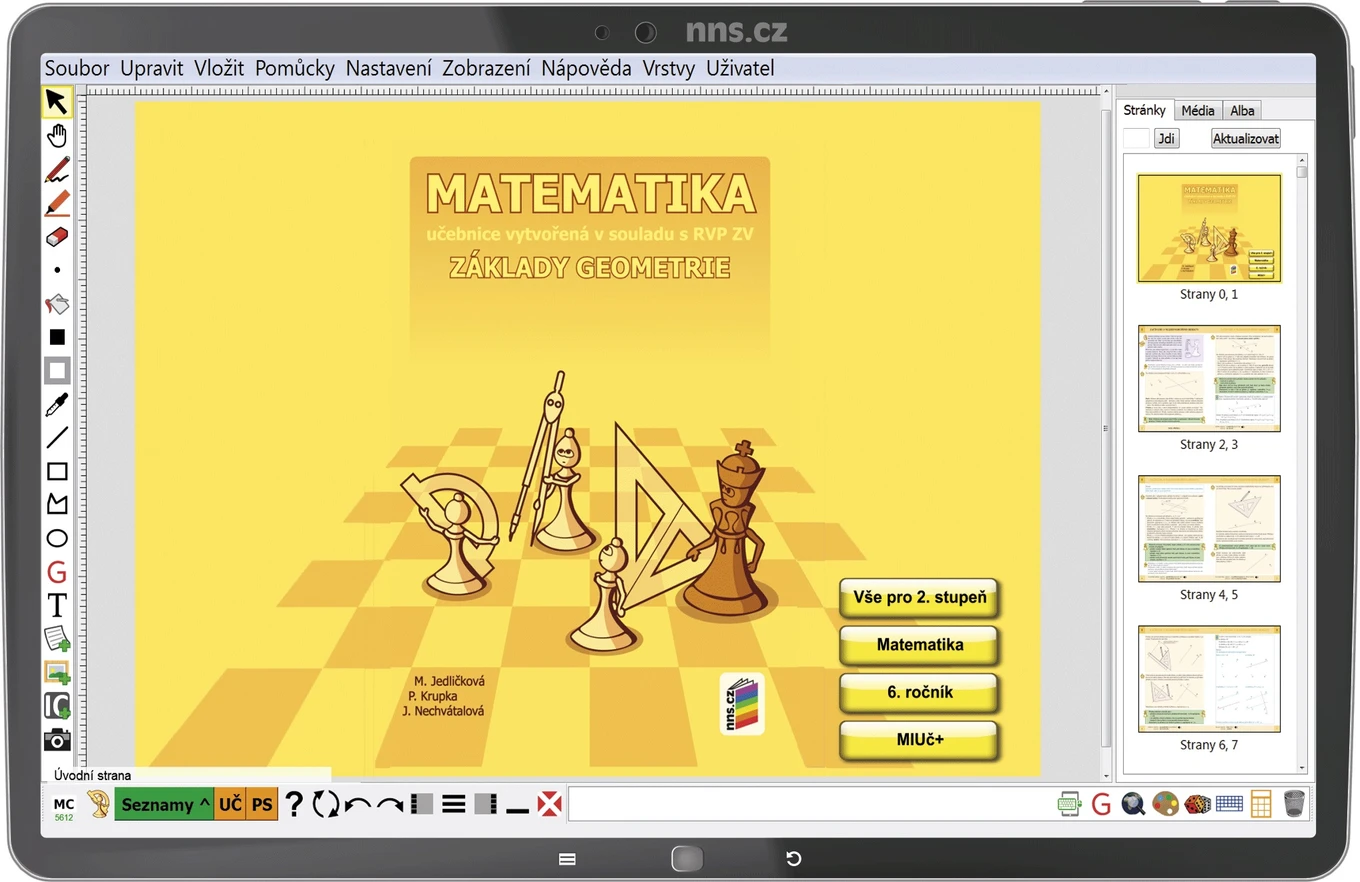Viewport: 1360px width, 882px height.
Task: Click the Aktualizovat button
Action: pos(1246,139)
